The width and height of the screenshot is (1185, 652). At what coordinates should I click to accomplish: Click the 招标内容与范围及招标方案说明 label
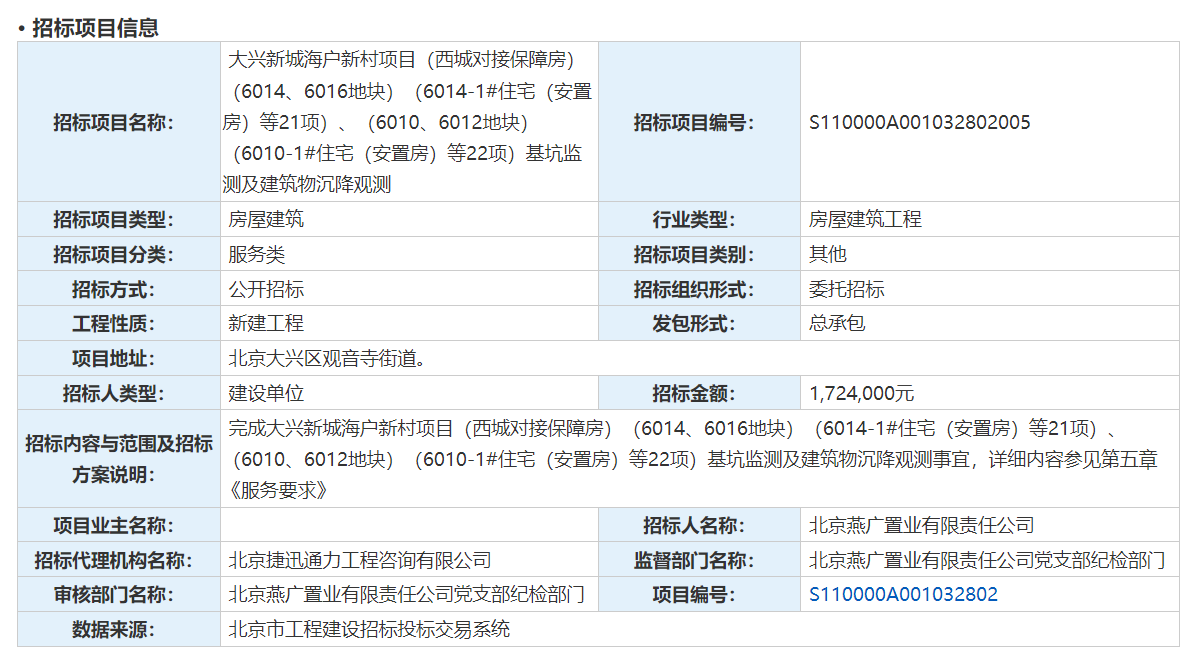pos(119,459)
